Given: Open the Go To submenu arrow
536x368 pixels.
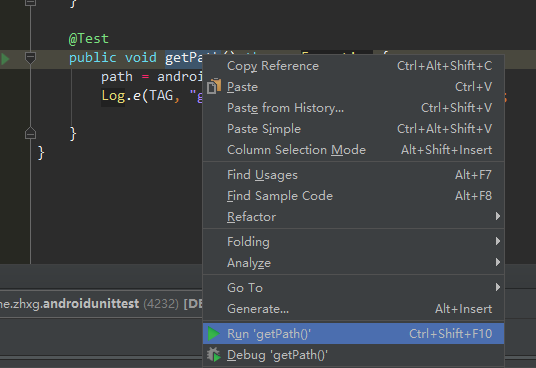Looking at the screenshot, I should coord(498,287).
